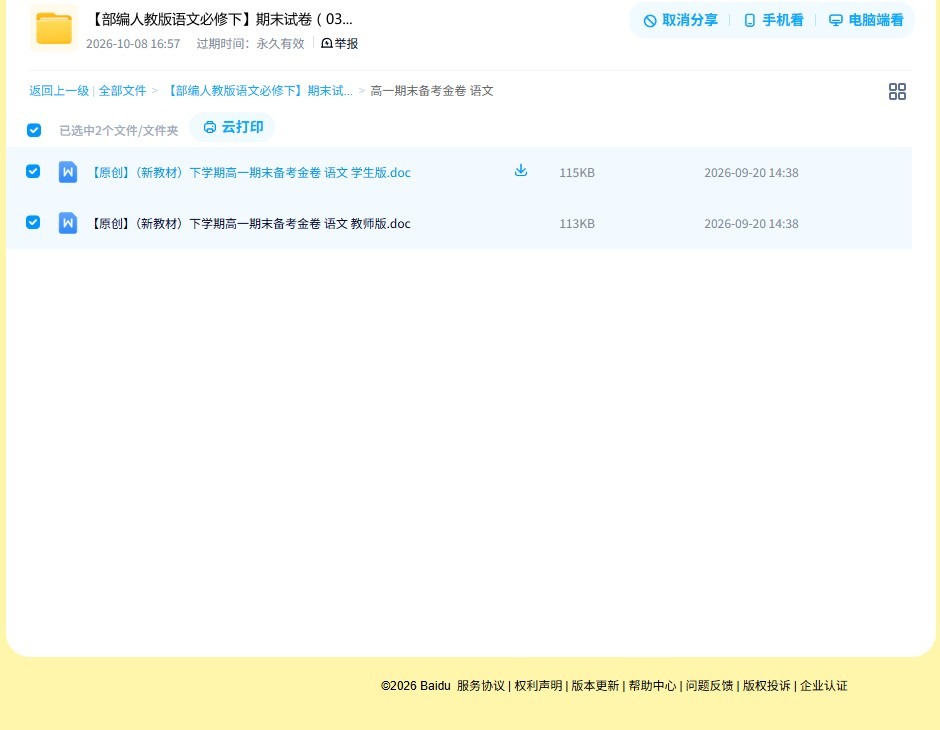This screenshot has height=730, width=940.
Task: Uncheck the select-all files checkbox
Action: coord(34,130)
